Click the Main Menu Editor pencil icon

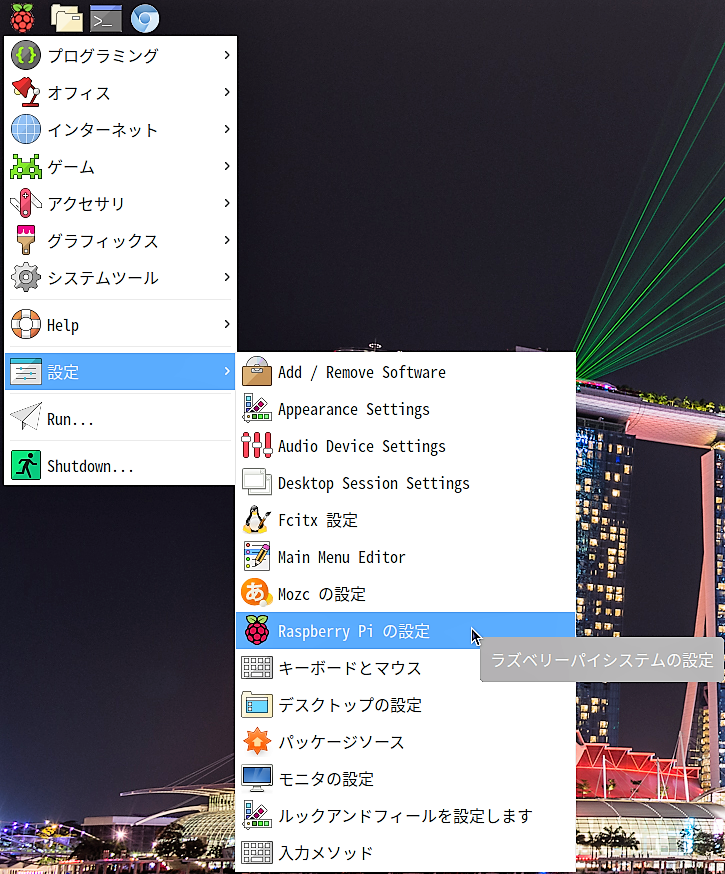point(257,556)
